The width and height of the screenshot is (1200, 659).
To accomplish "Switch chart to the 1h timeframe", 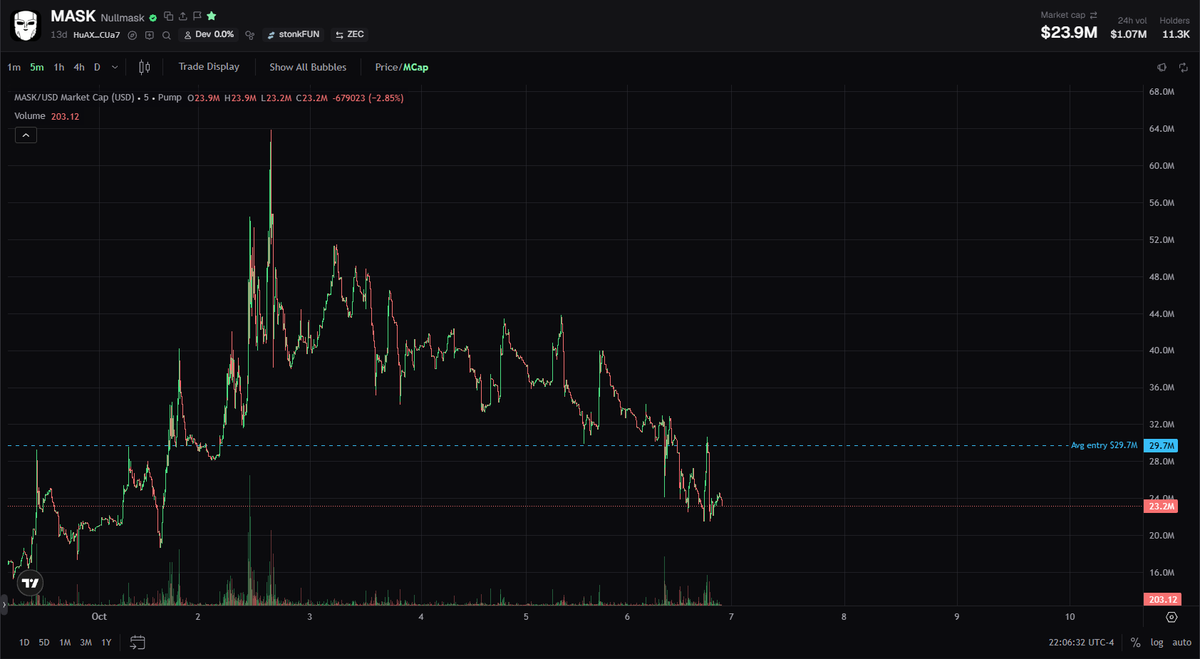I will (x=59, y=67).
